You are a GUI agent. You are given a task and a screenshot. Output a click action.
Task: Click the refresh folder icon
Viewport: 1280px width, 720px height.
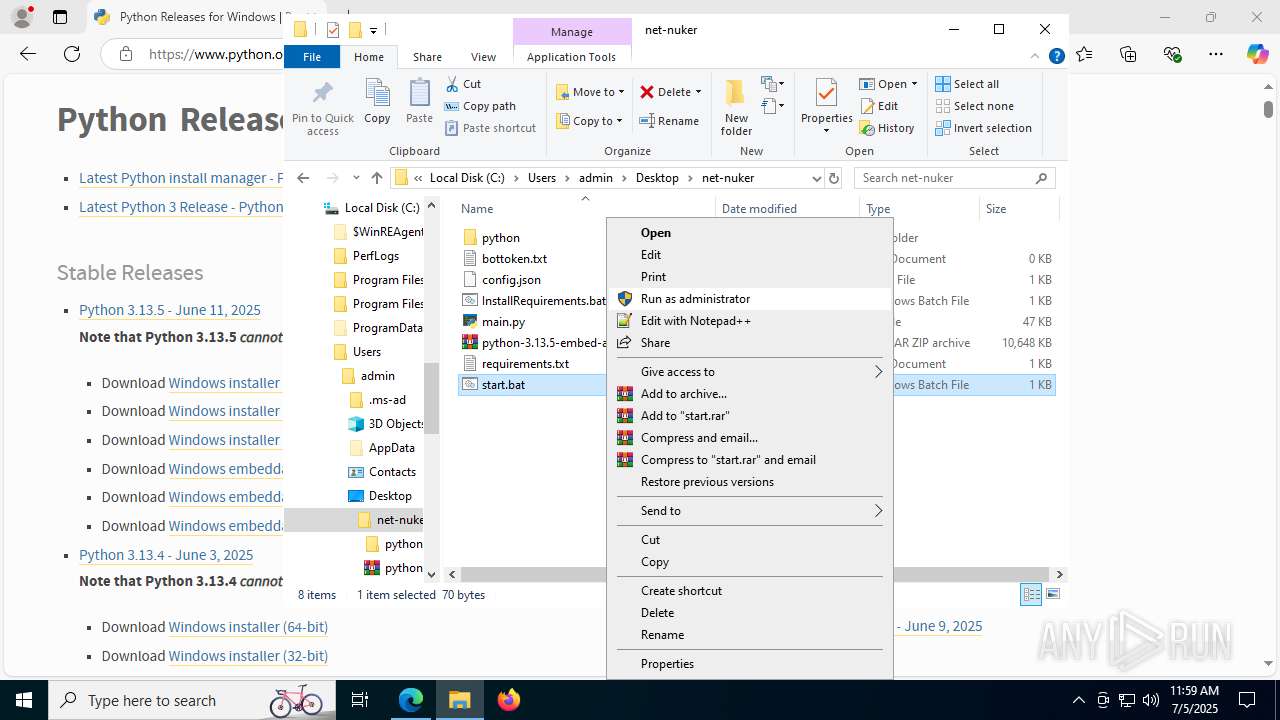pyautogui.click(x=834, y=178)
